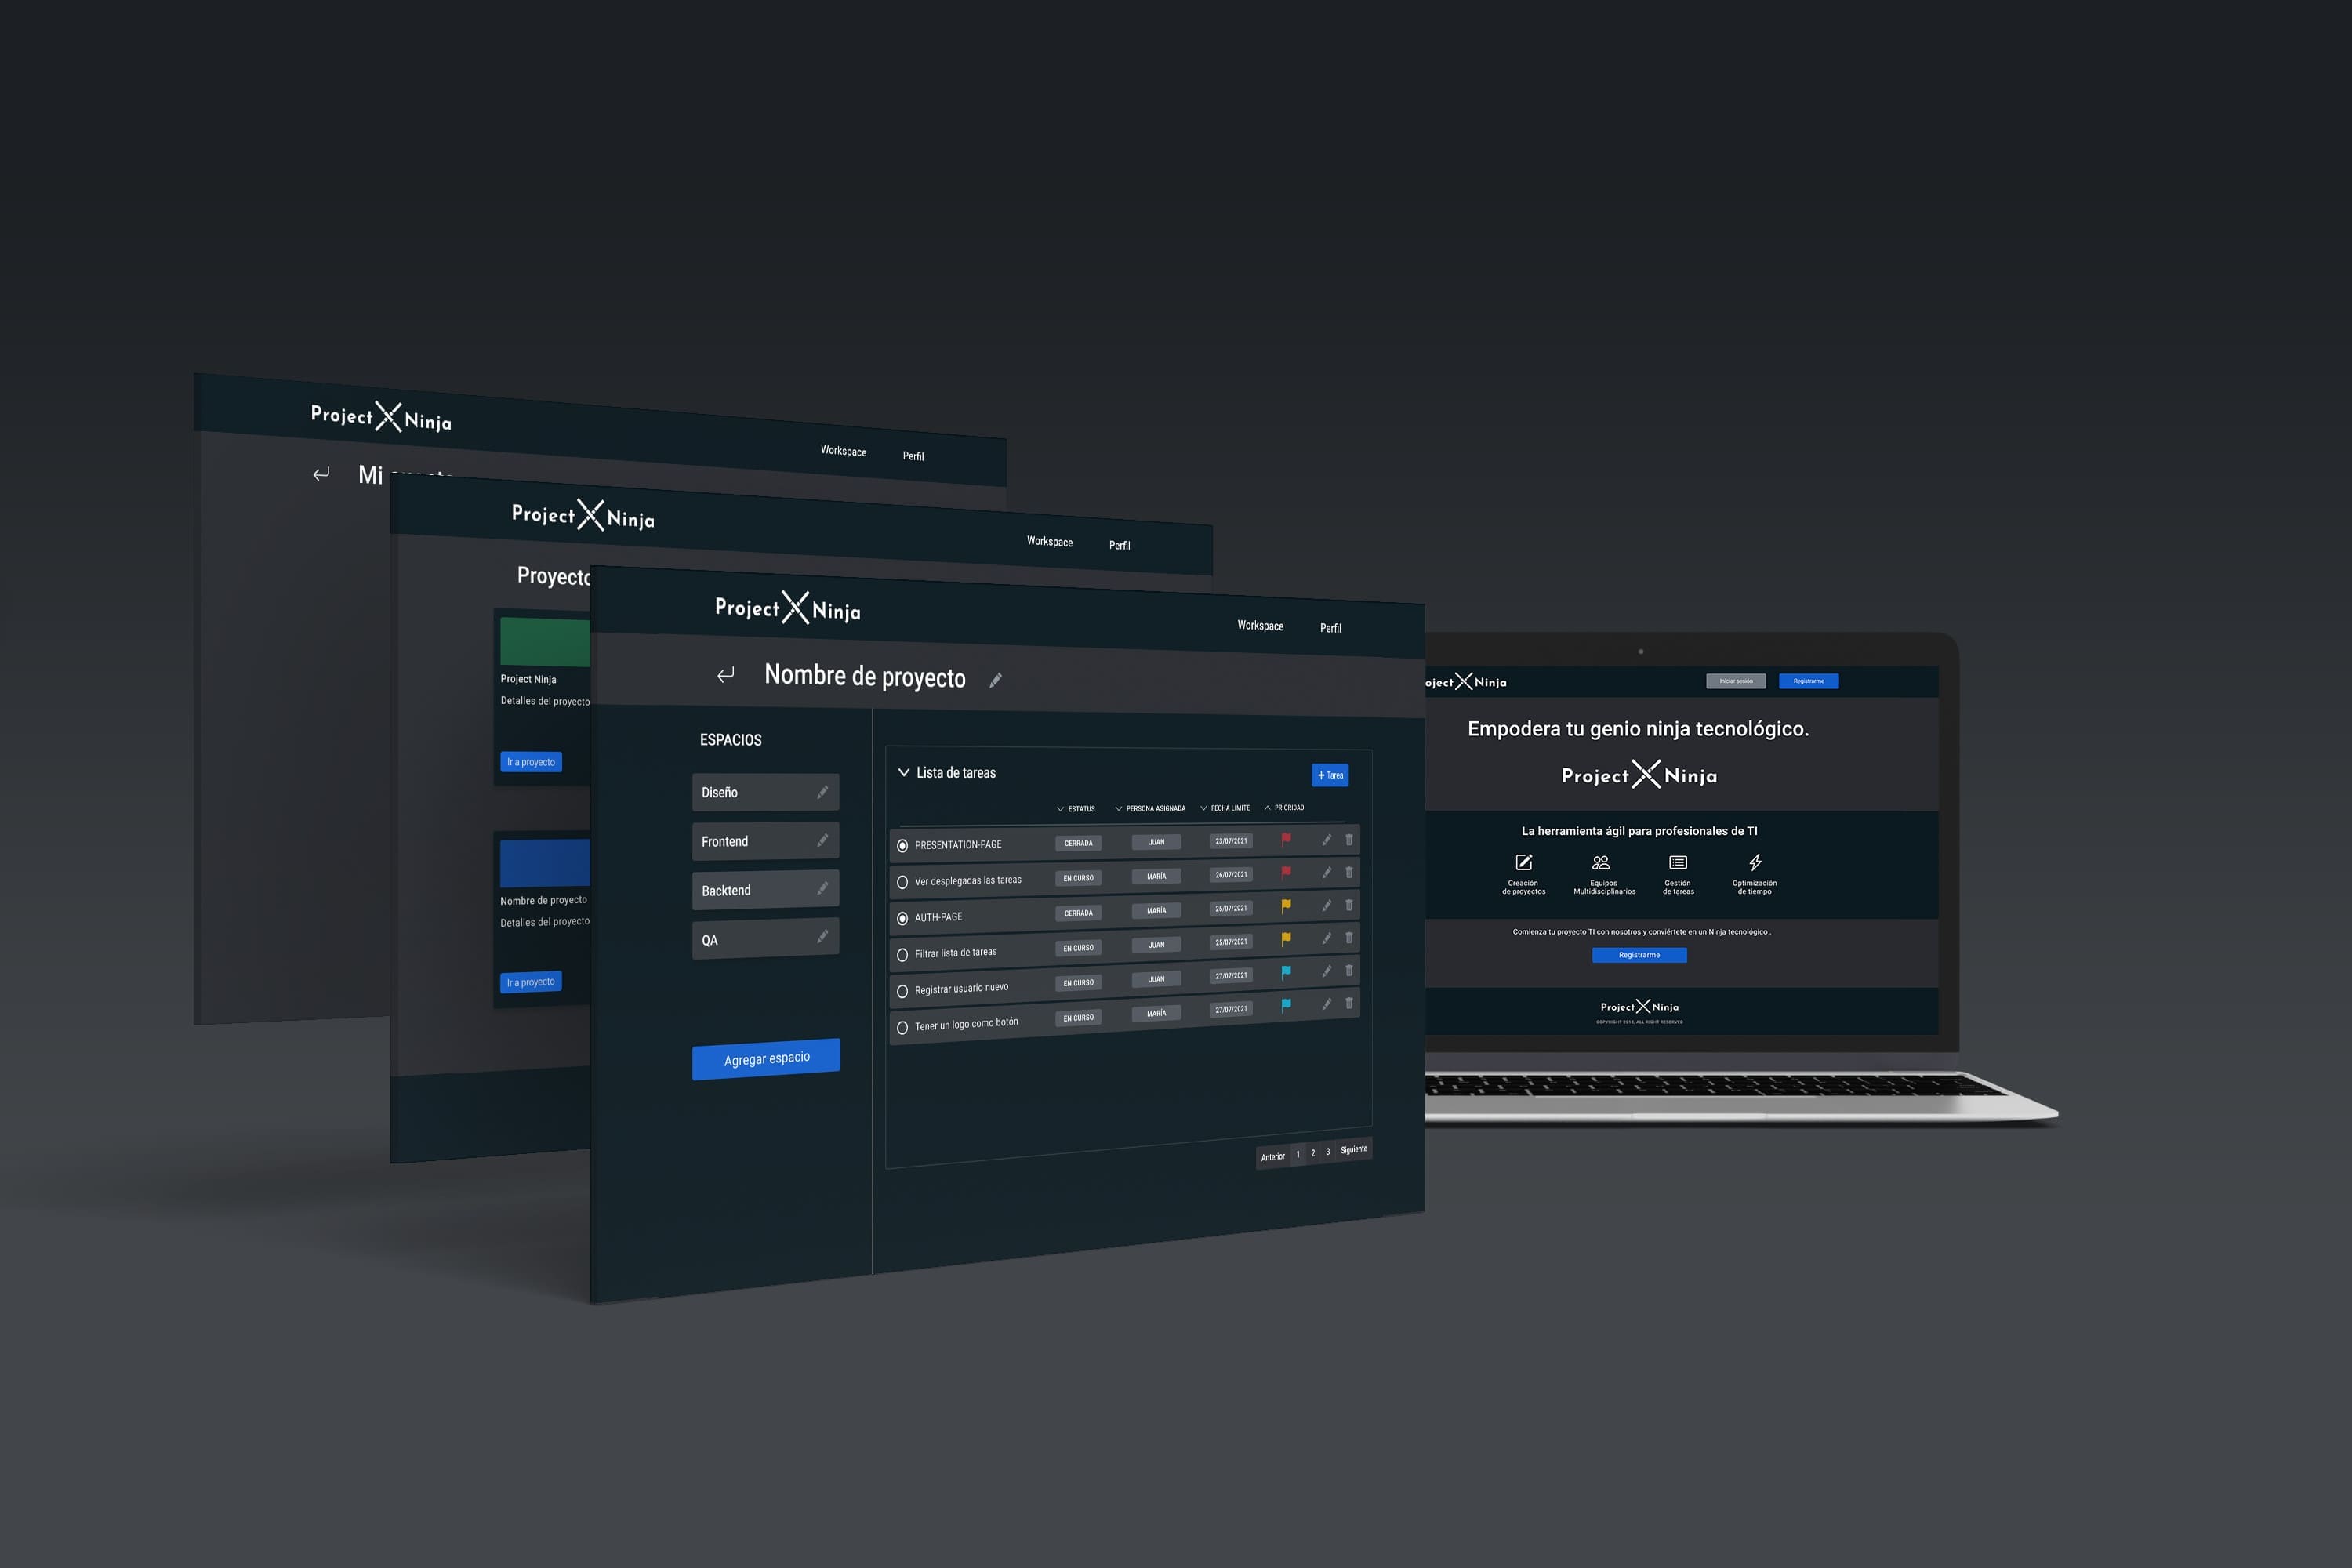
Task: Click Gestión de tareas icon on laptop screen
Action: point(1678,862)
